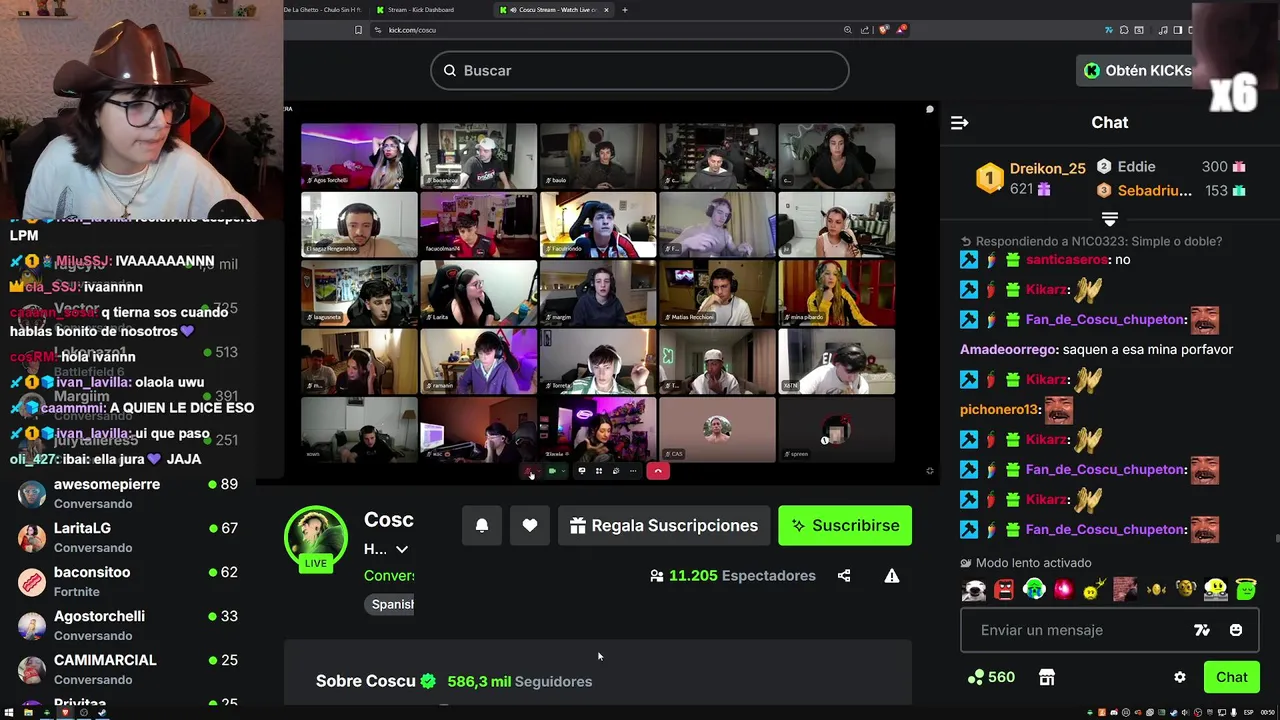The height and width of the screenshot is (720, 1280).
Task: Click 586,3 mil Seguidores text
Action: click(520, 681)
